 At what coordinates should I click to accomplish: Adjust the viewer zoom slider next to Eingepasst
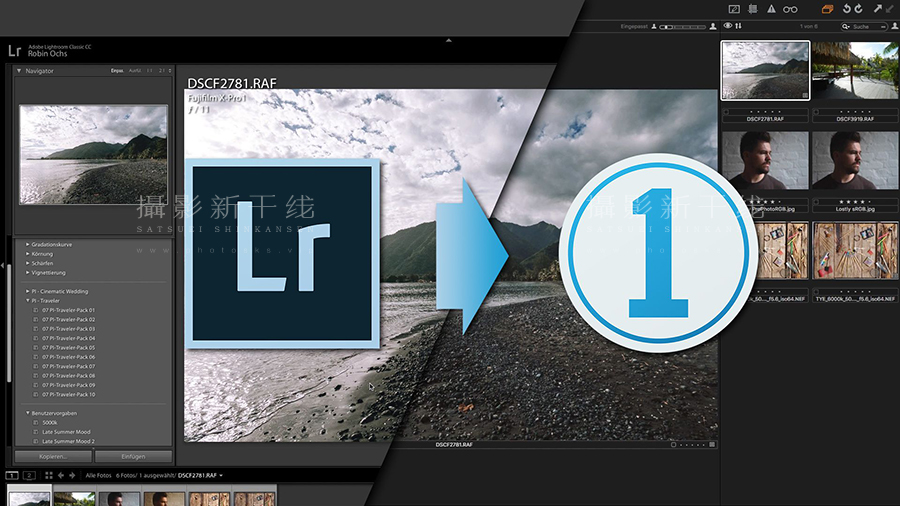[682, 27]
